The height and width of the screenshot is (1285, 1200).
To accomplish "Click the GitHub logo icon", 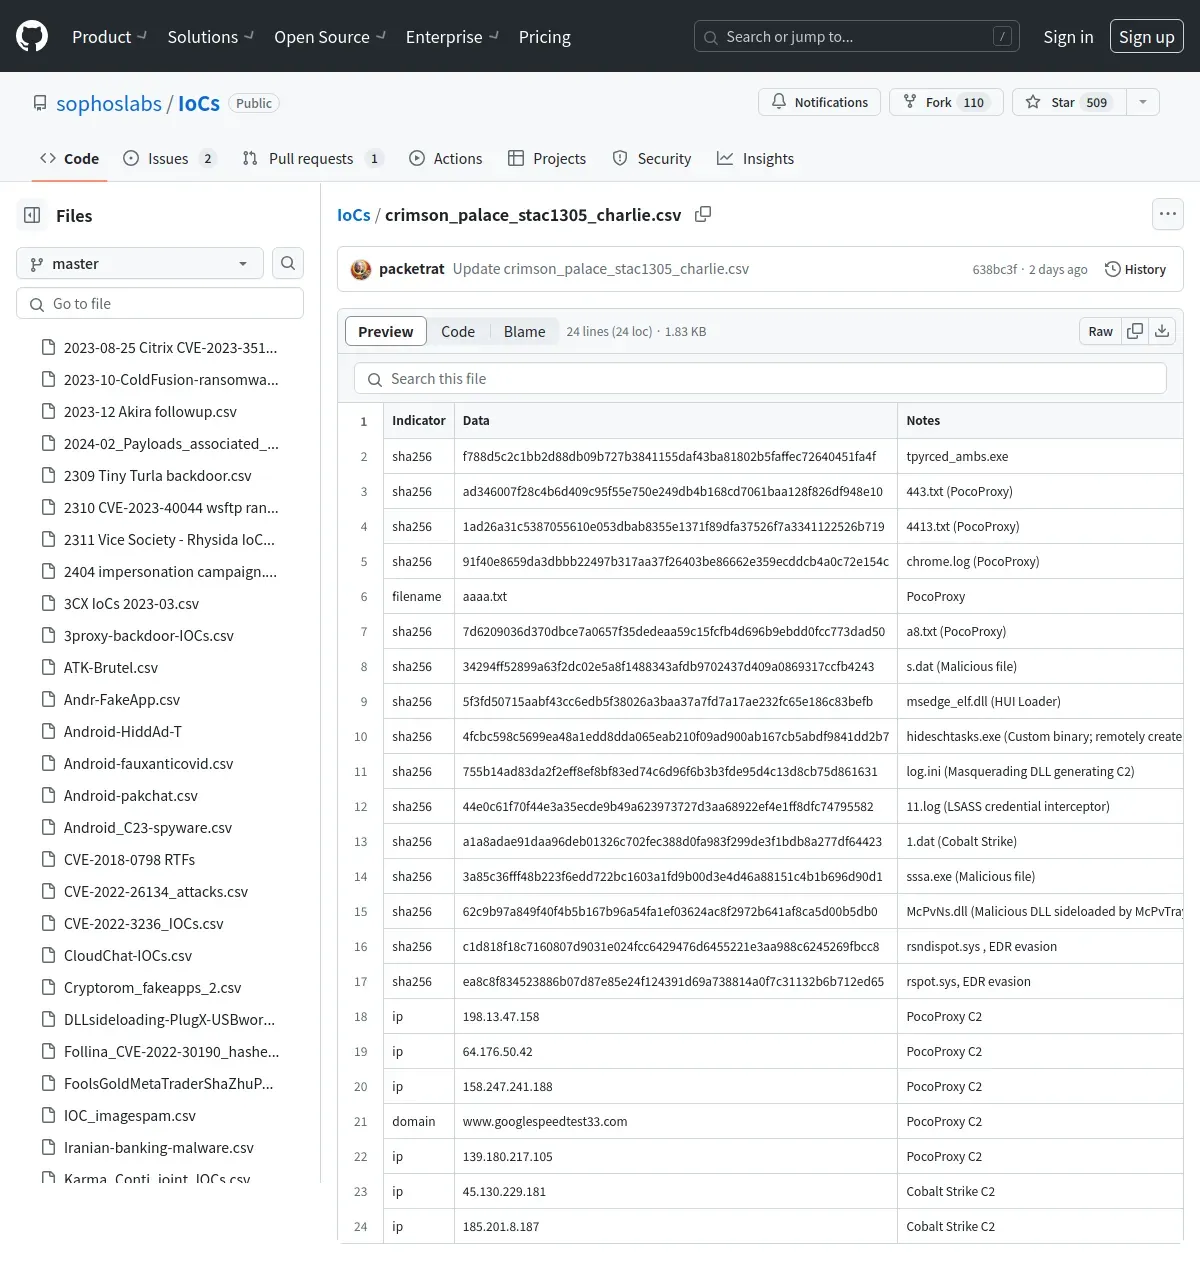I will 32,36.
